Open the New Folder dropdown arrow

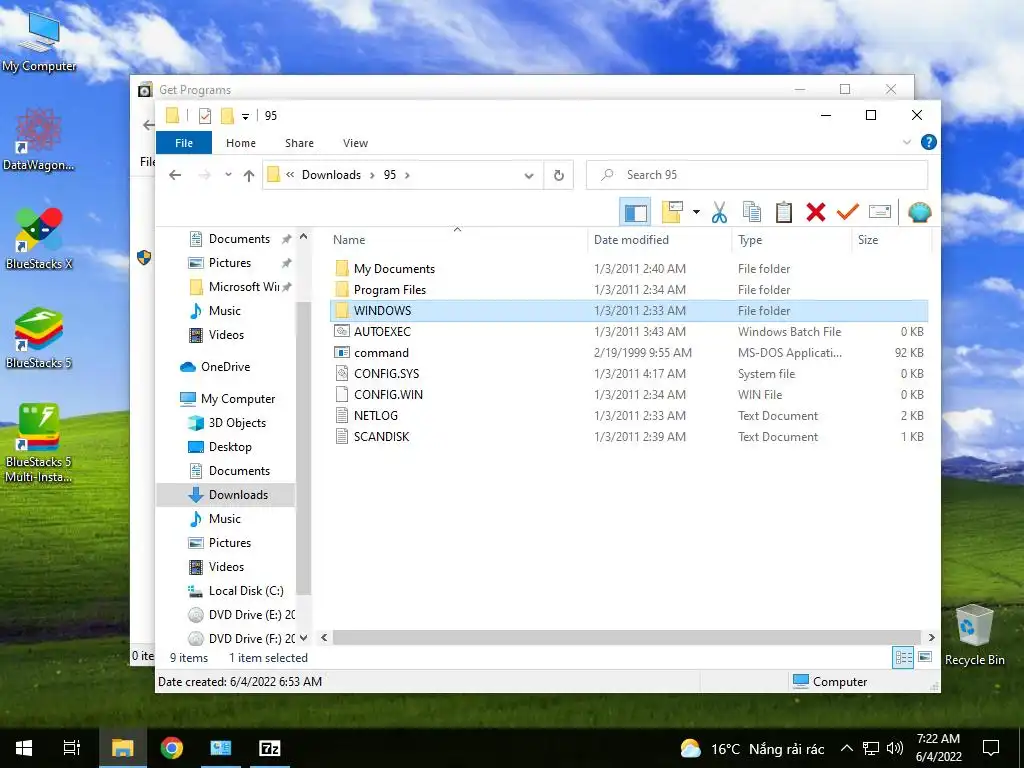click(696, 212)
